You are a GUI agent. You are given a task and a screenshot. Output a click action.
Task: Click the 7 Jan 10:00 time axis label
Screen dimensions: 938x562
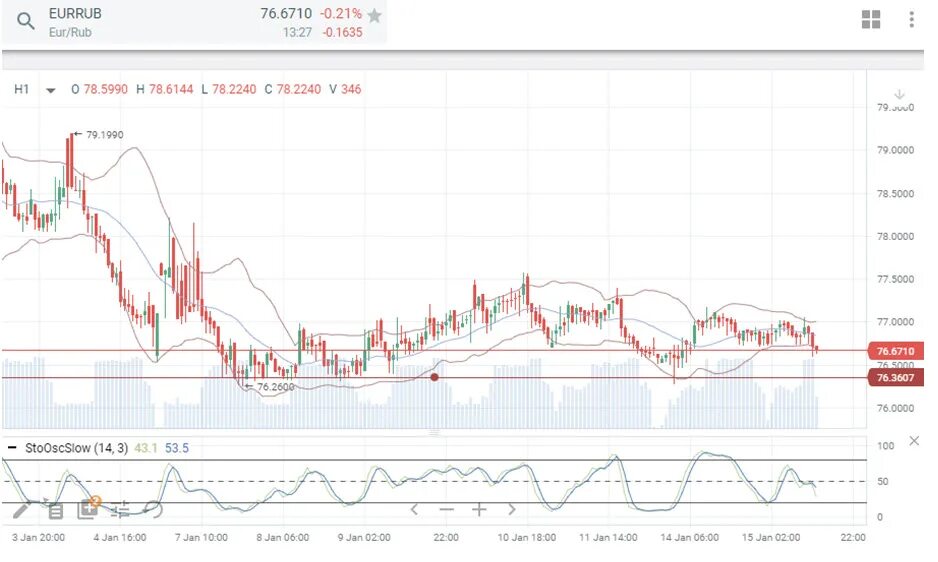tap(201, 537)
